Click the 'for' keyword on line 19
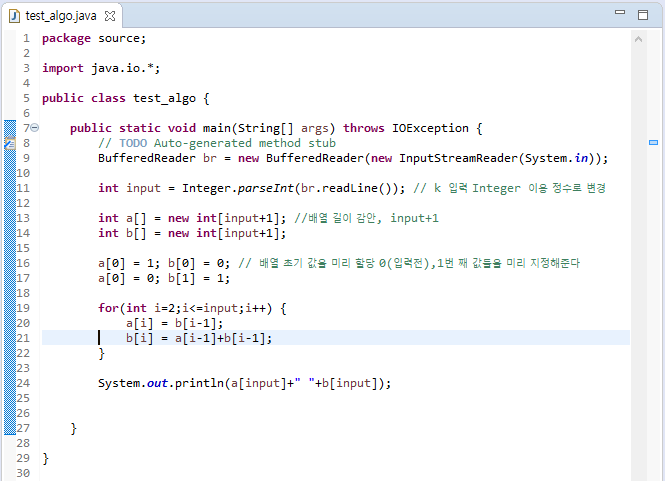 tap(108, 308)
